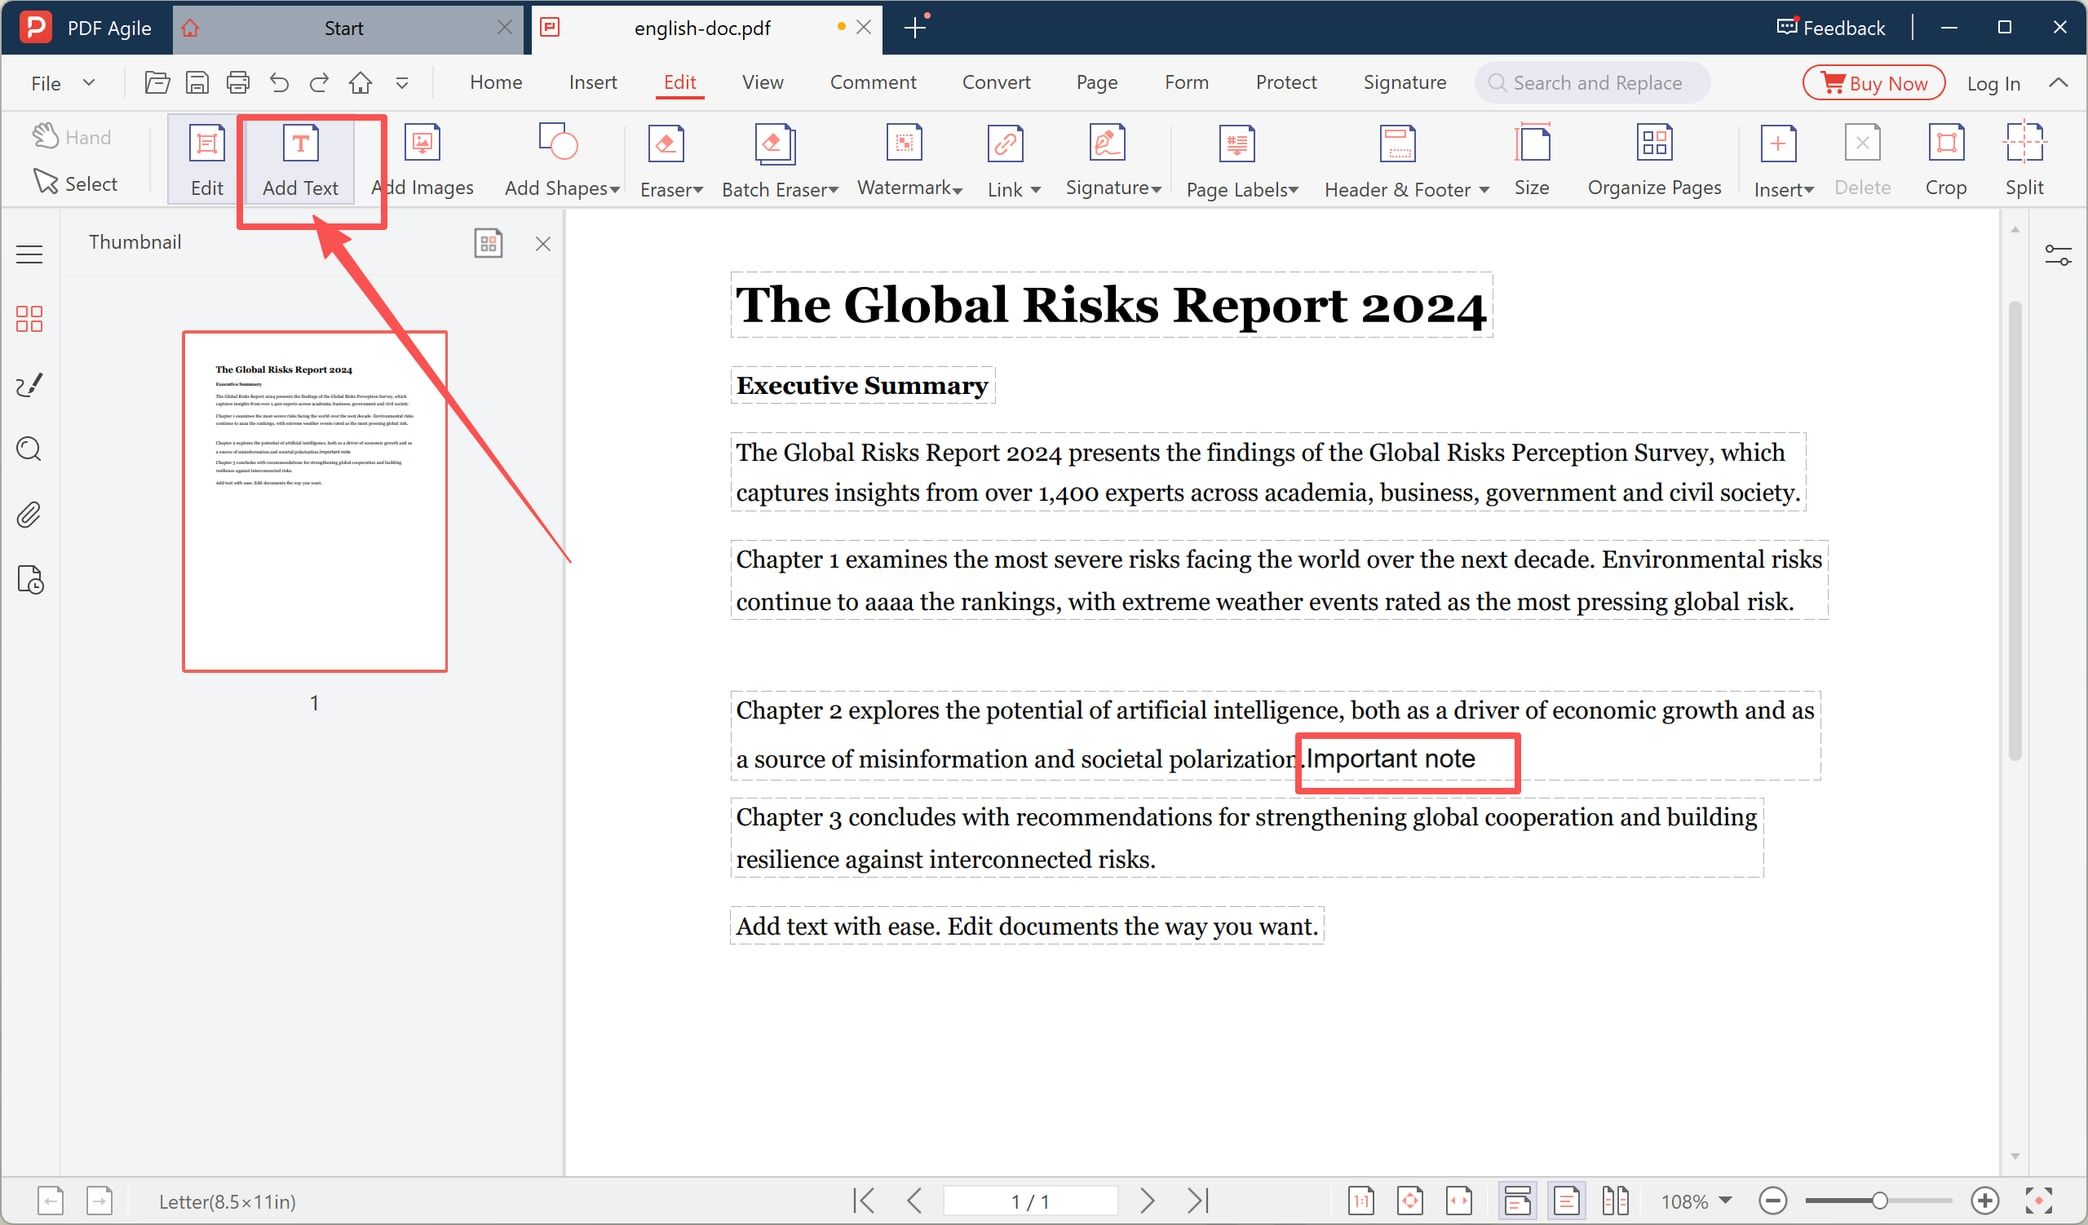Open the Protect tab

tap(1286, 82)
